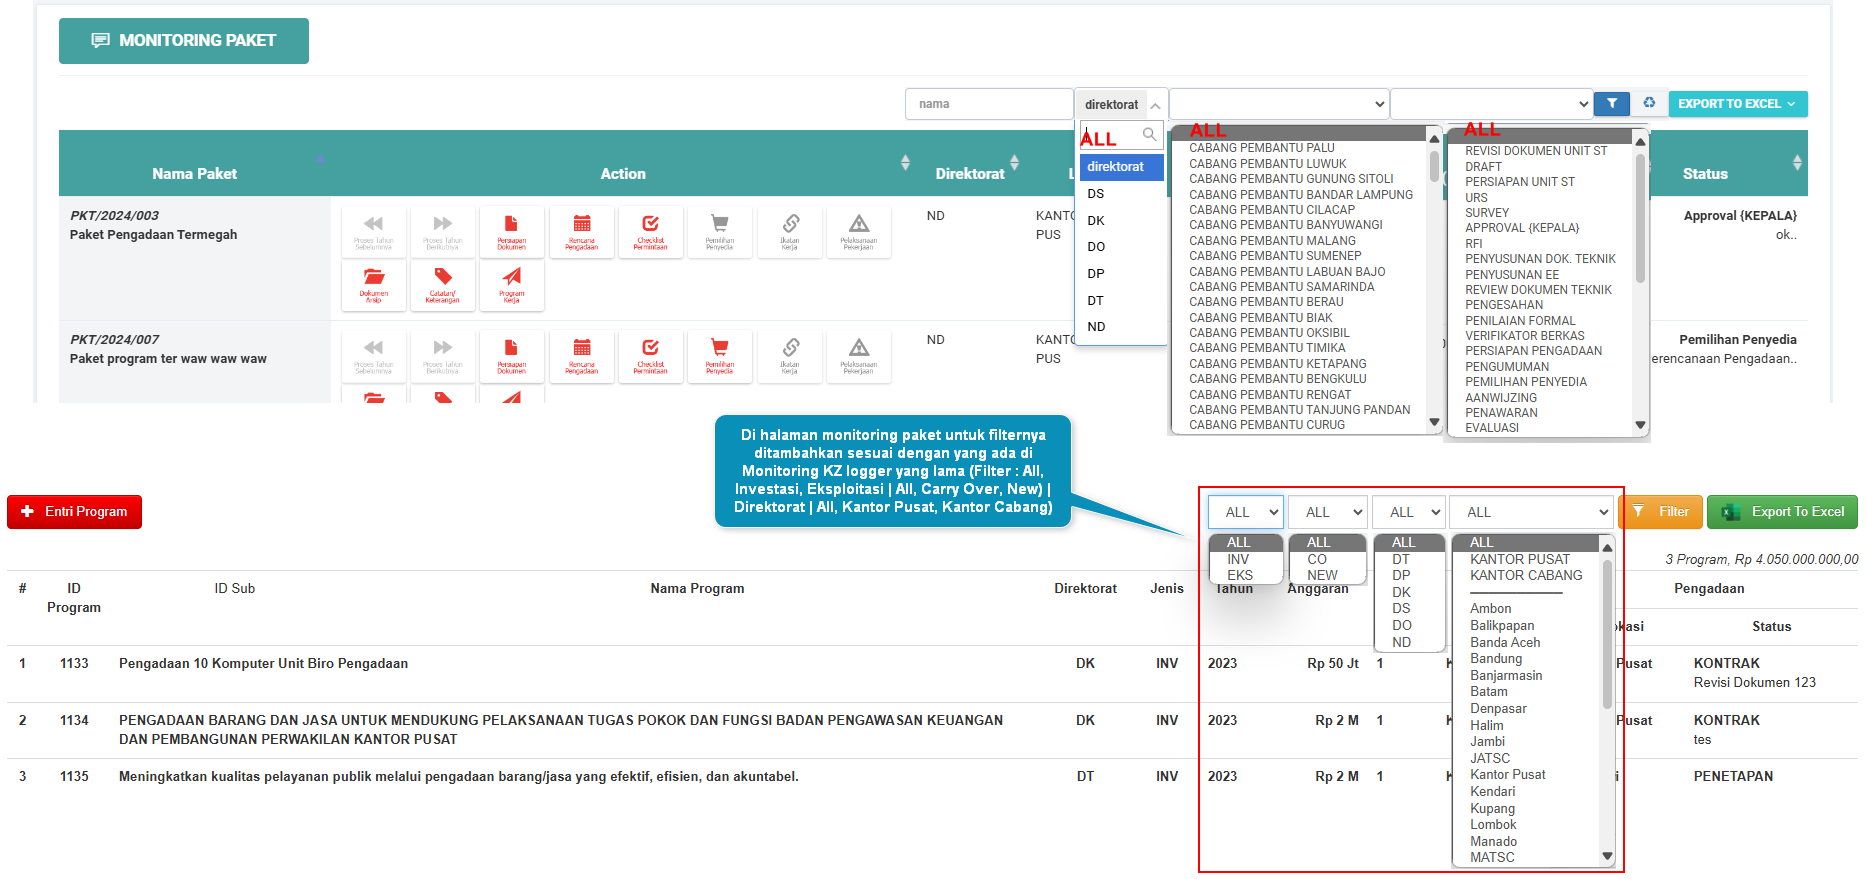Click Pelaksanaan Pekerjaan icon for PKT/2024/007
The image size is (1867, 879).
(x=858, y=356)
